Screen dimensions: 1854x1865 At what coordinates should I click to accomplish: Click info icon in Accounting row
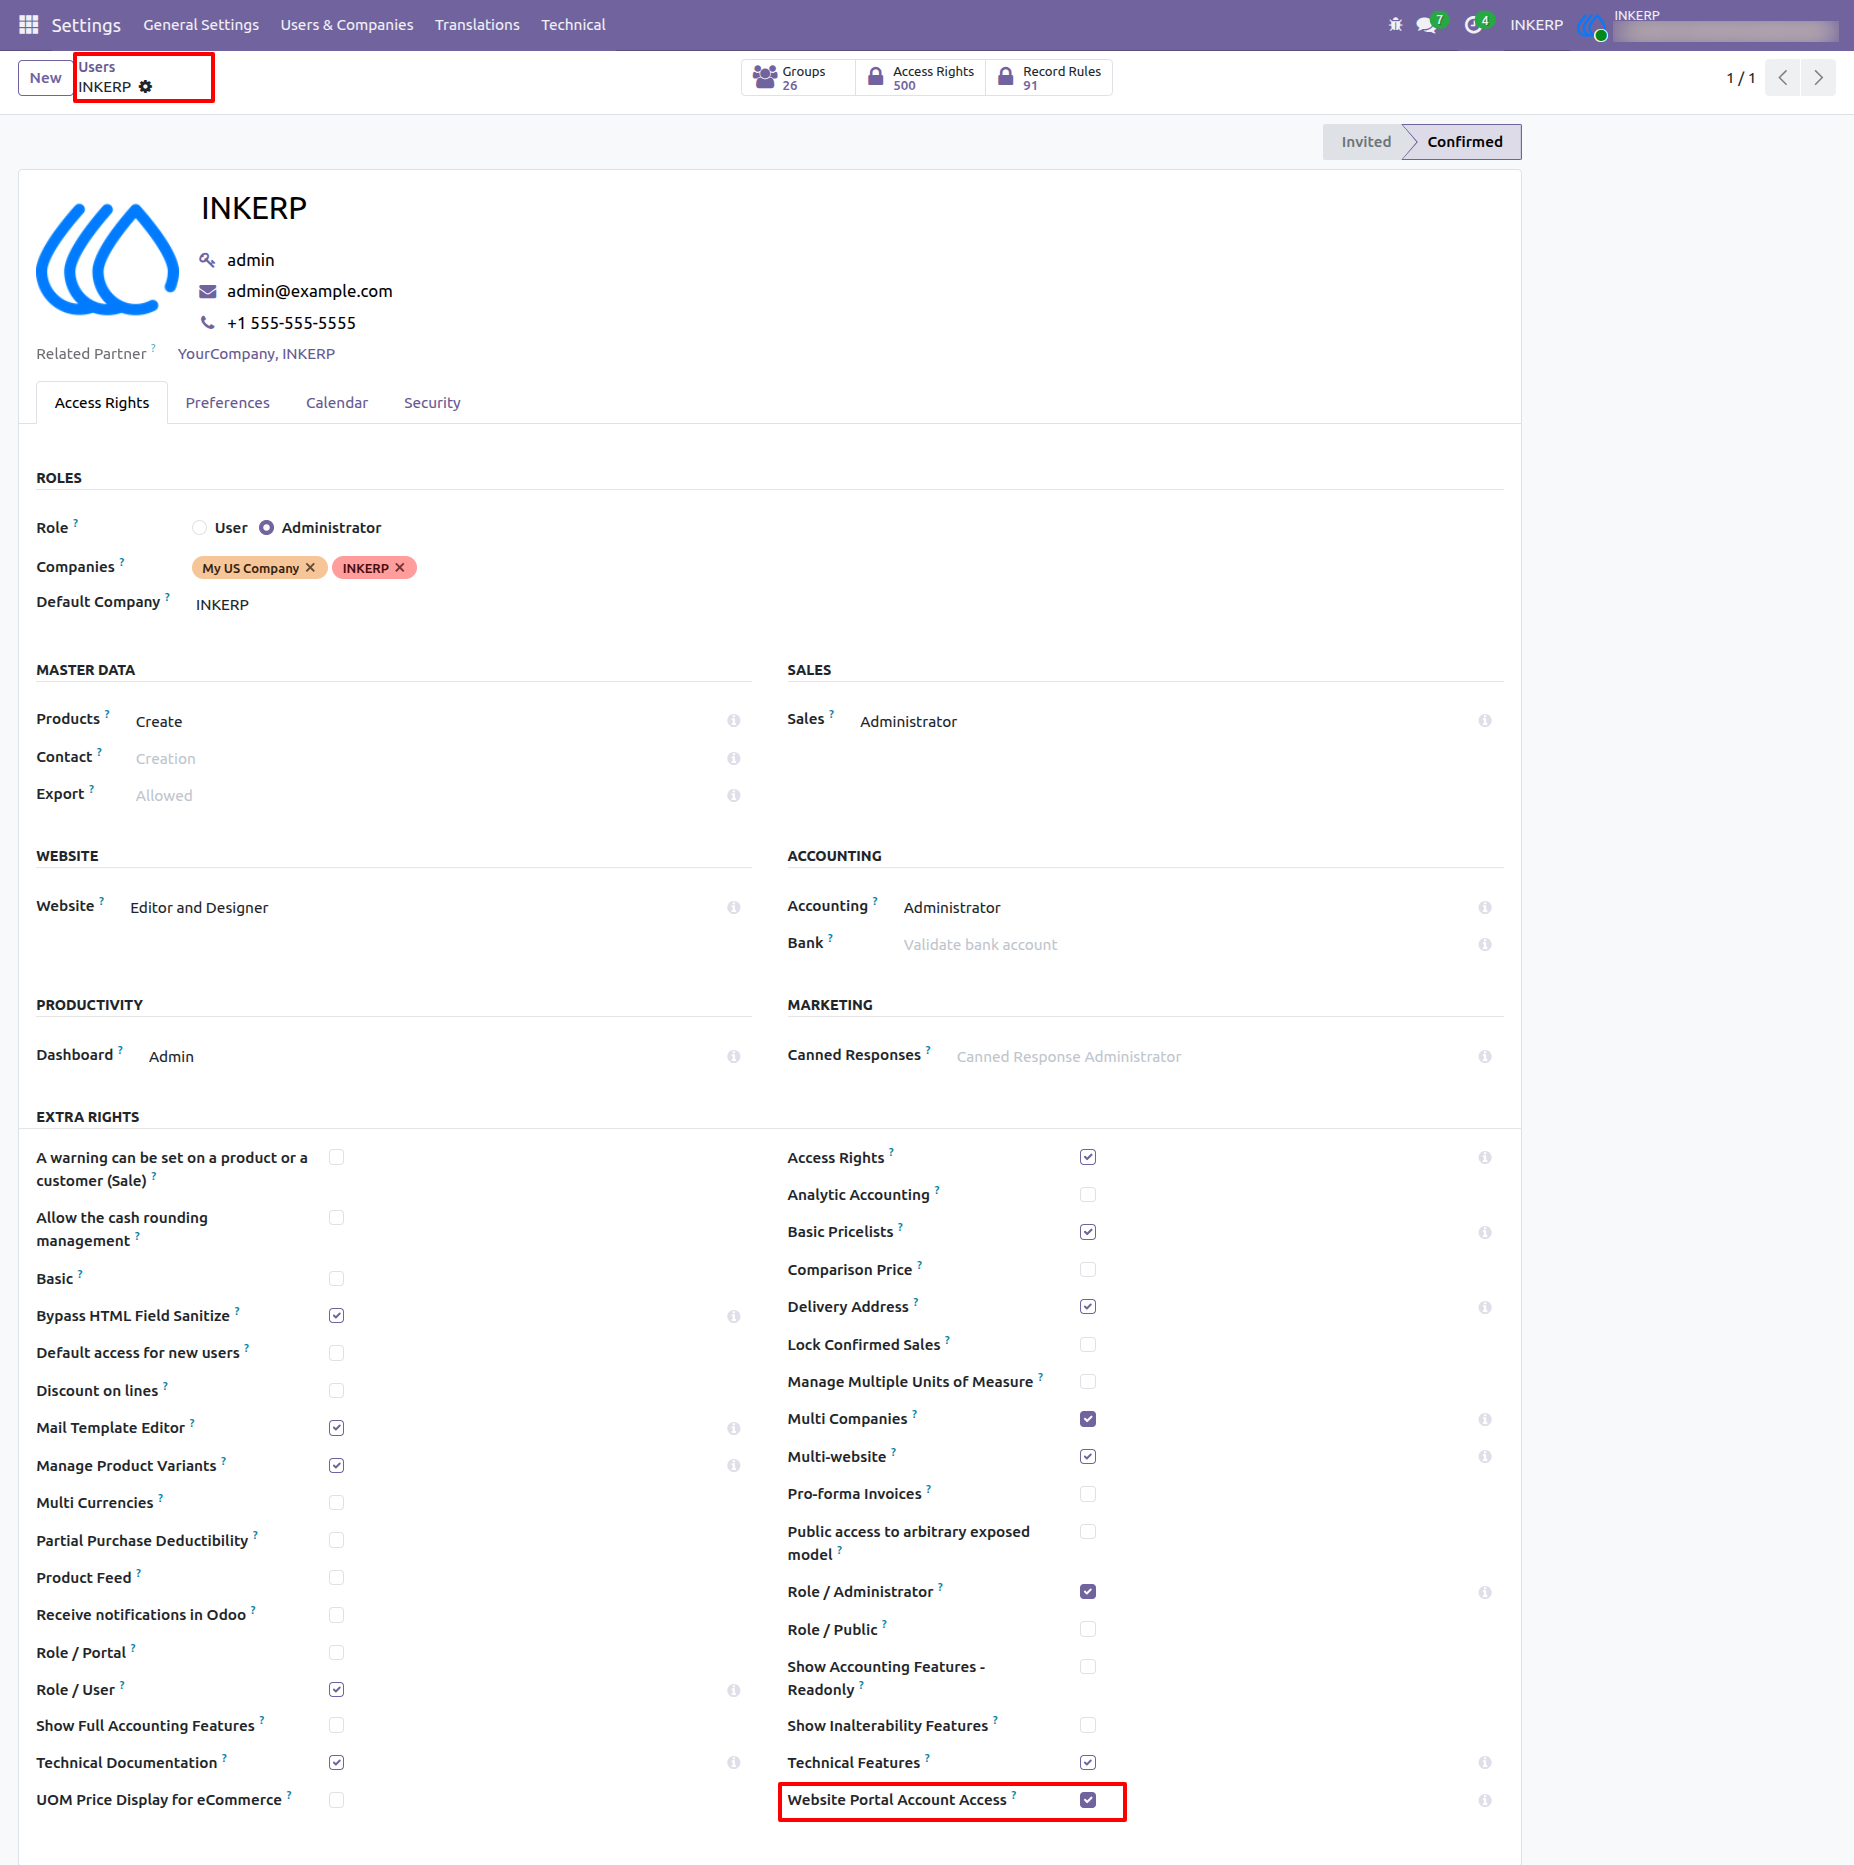[1484, 907]
